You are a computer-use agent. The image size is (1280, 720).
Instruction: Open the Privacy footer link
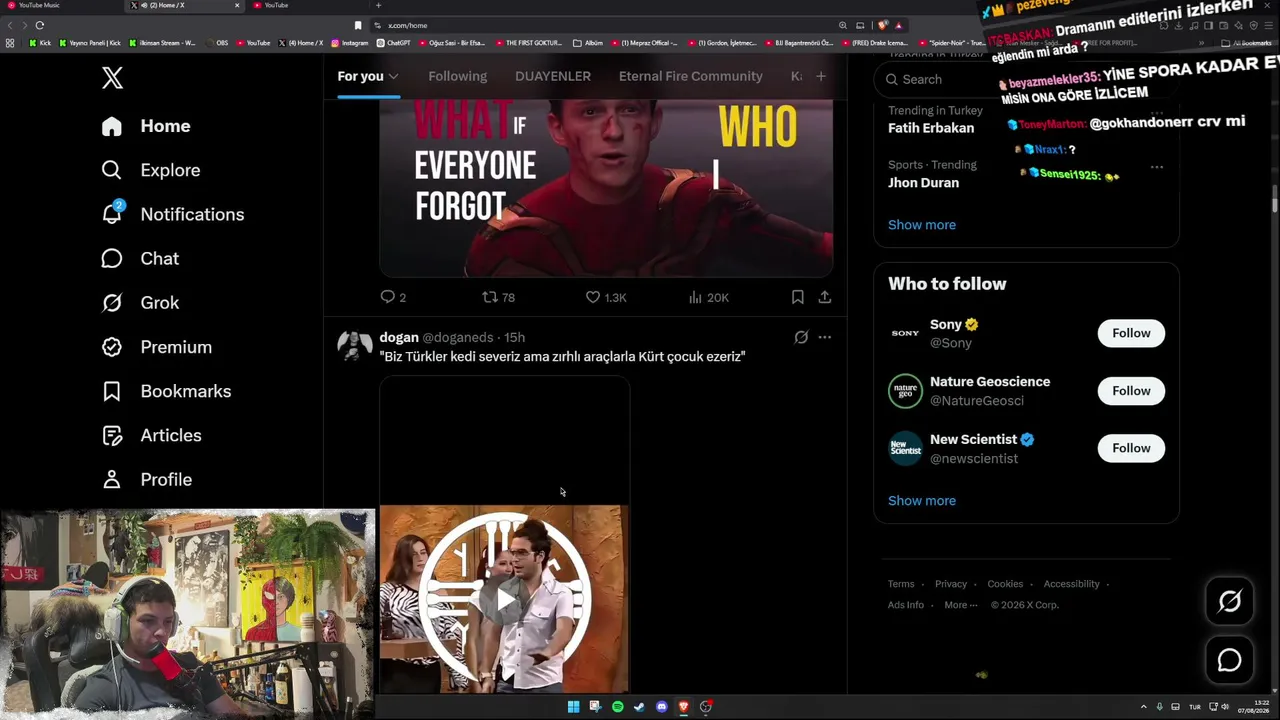point(951,584)
